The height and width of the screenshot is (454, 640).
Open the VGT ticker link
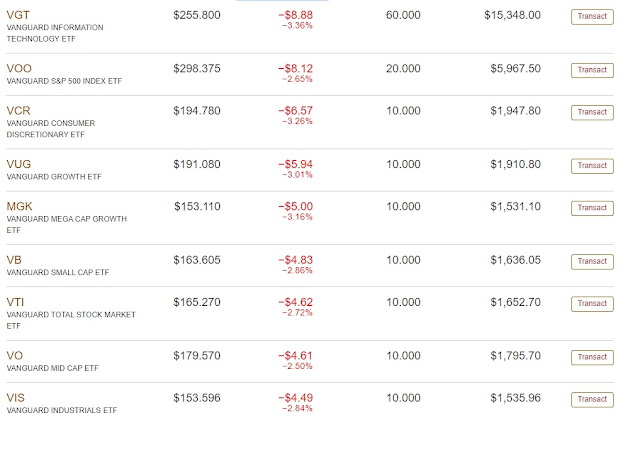(18, 15)
